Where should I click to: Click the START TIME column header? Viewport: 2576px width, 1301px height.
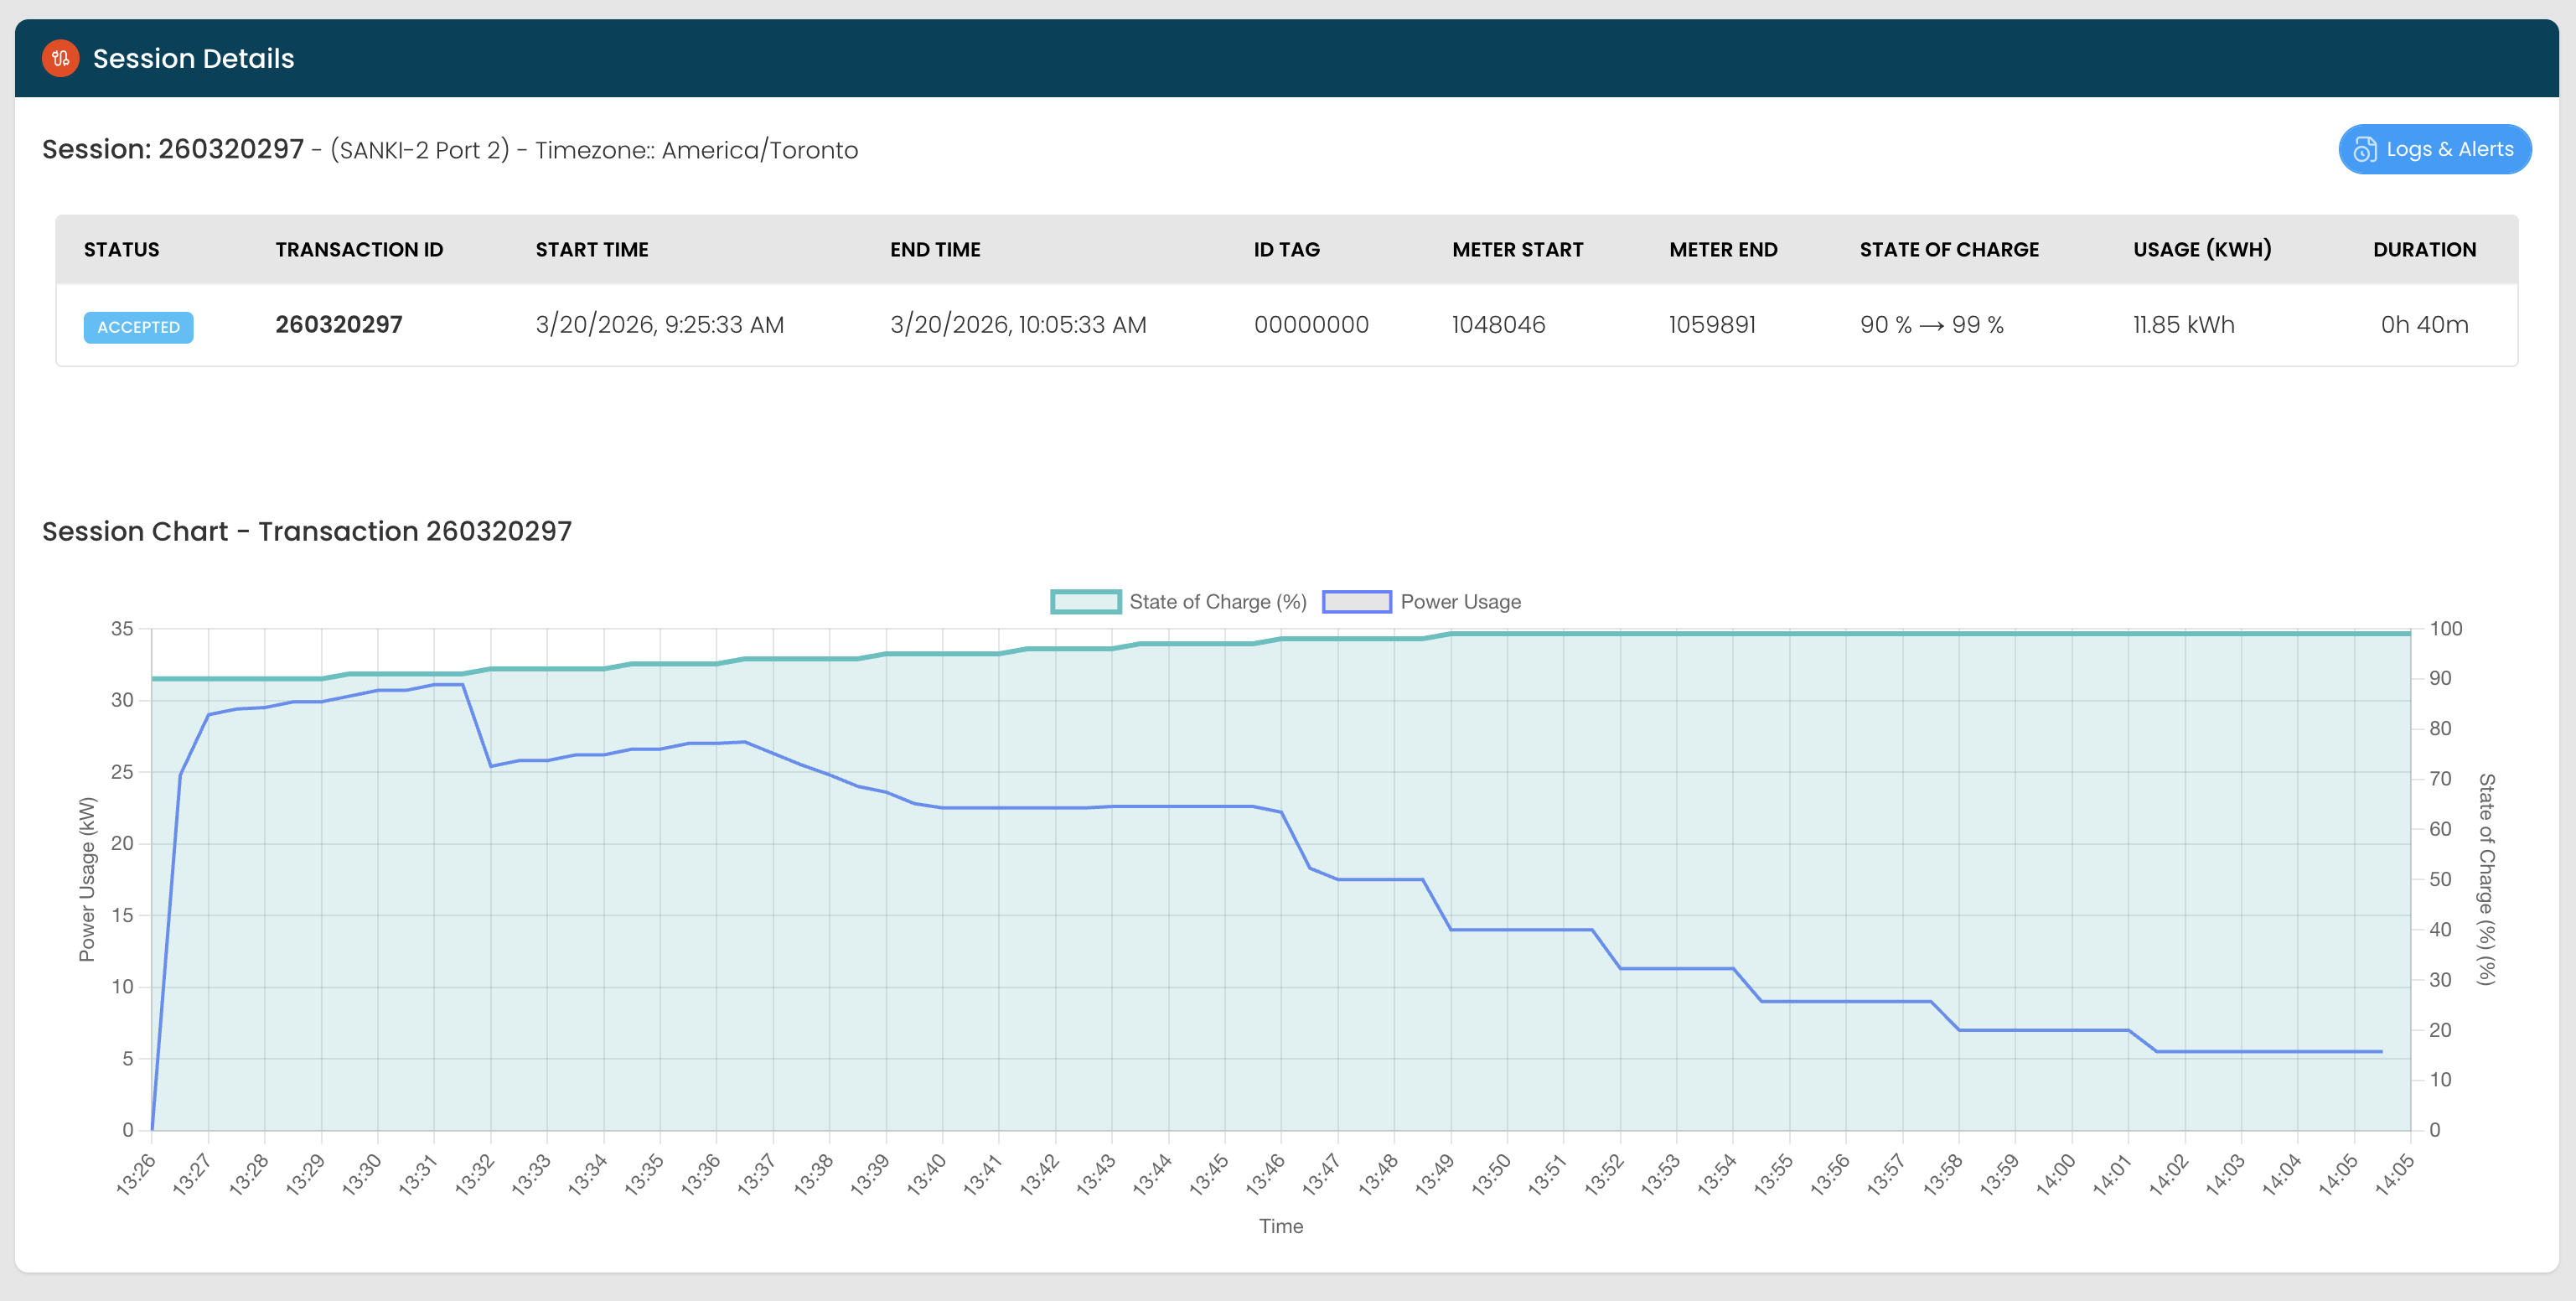[x=591, y=250]
